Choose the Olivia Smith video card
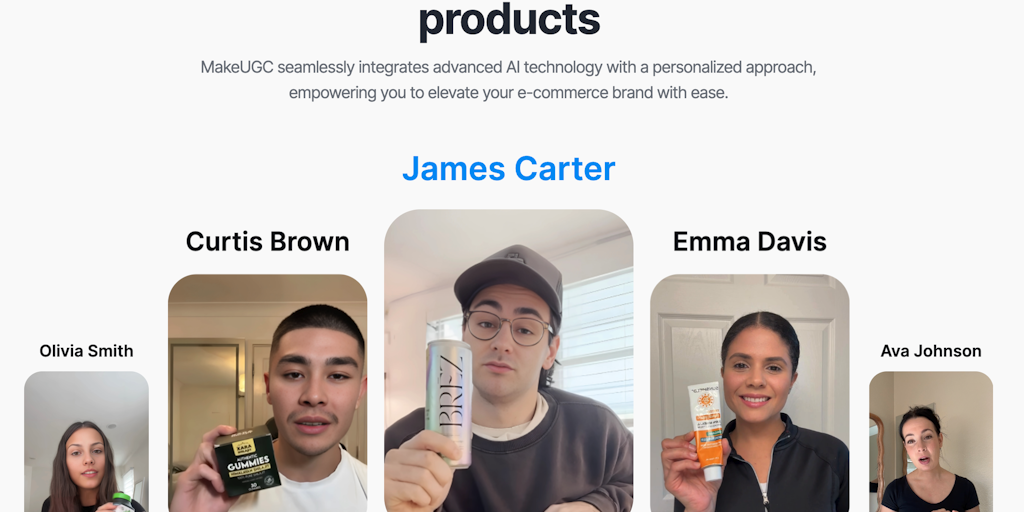 click(86, 441)
